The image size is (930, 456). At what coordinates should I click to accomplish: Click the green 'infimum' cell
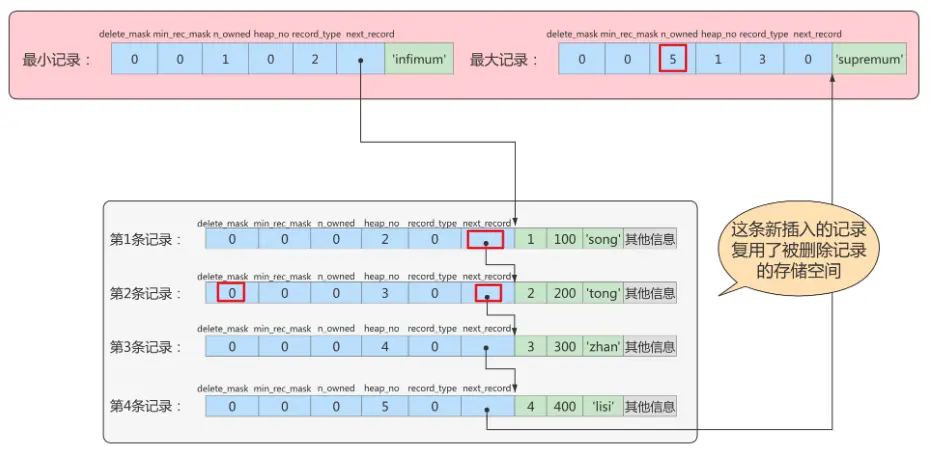[418, 59]
